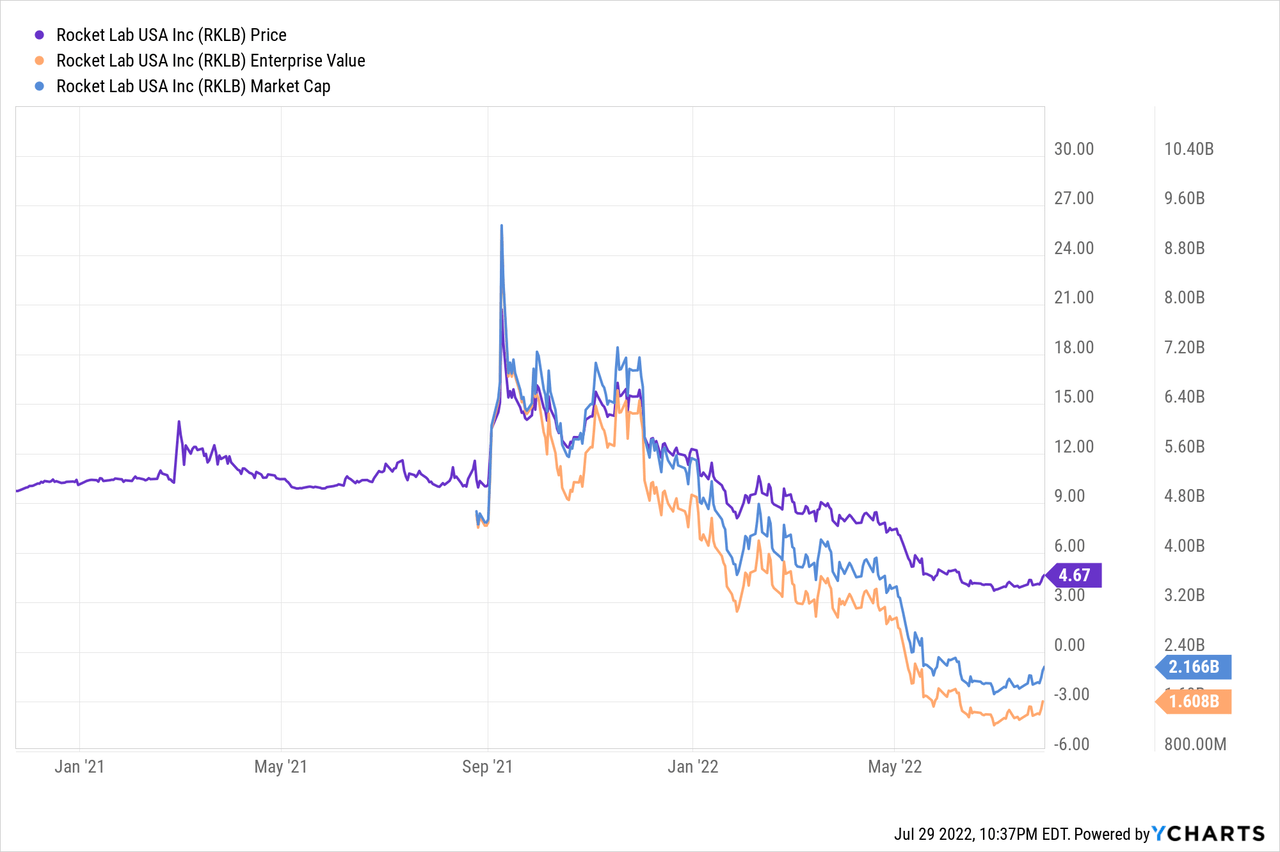Click the orange 1.608B enterprise value tag

pos(1193,702)
